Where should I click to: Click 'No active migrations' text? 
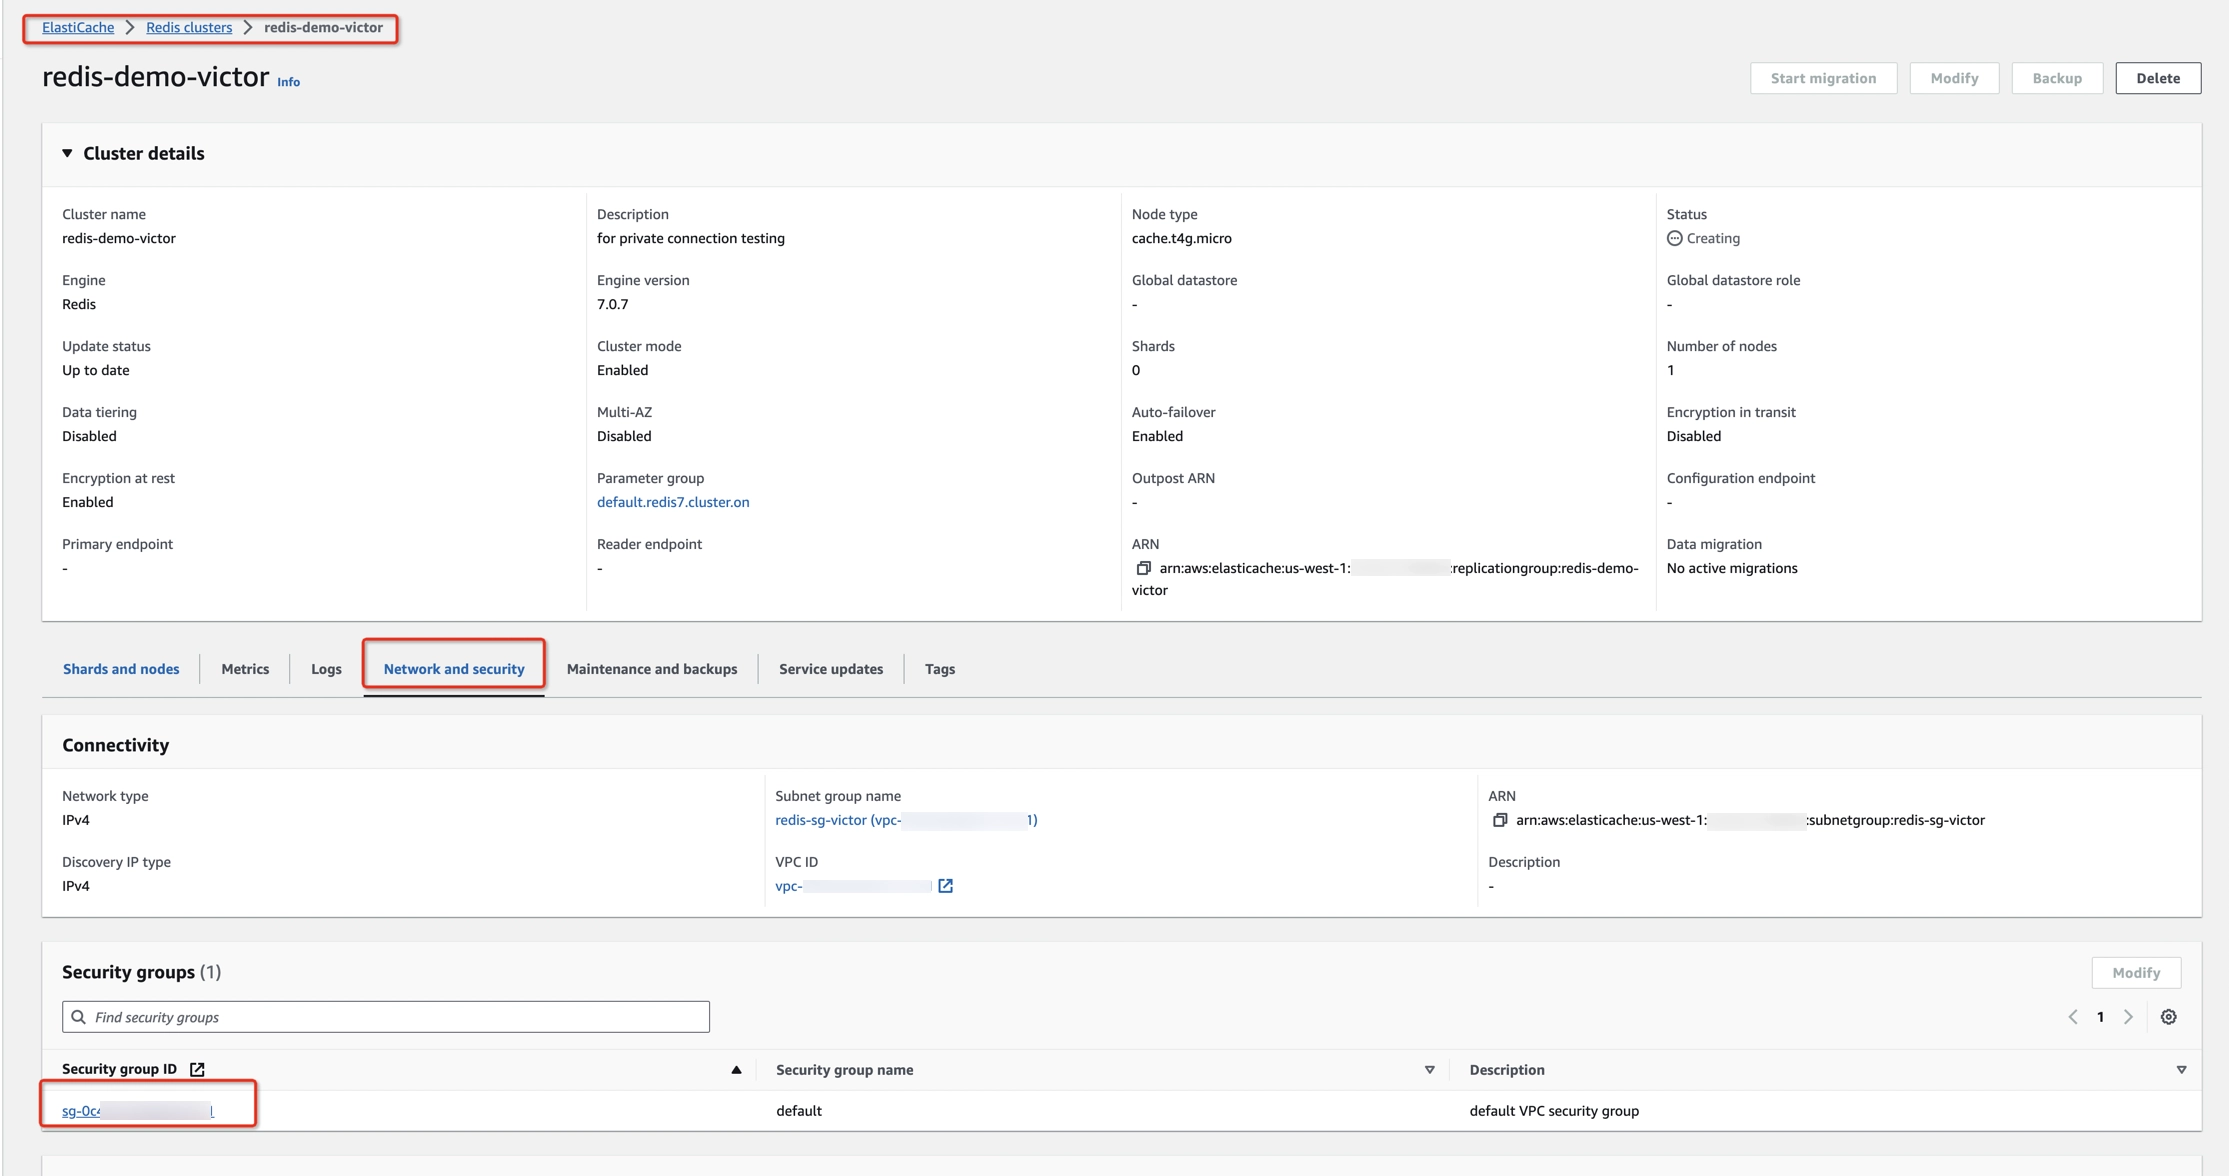1732,568
